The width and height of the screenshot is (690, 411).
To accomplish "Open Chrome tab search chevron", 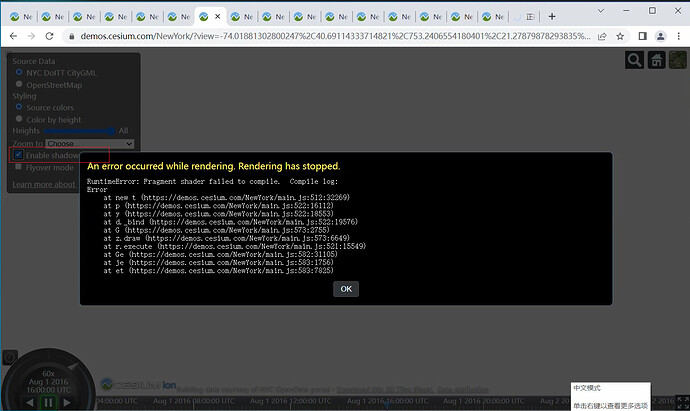I will [x=601, y=11].
